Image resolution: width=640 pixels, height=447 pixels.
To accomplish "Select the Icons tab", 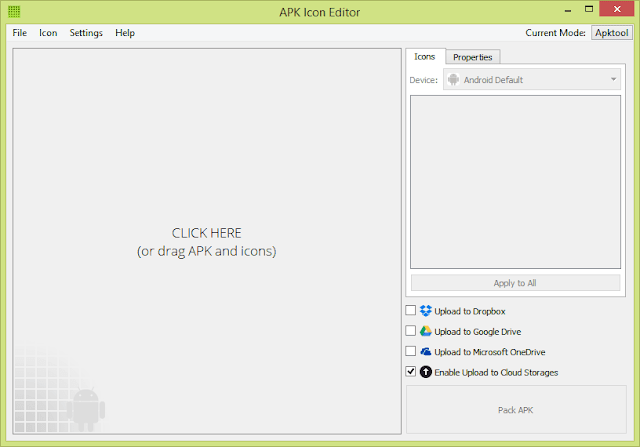I will pyautogui.click(x=424, y=56).
